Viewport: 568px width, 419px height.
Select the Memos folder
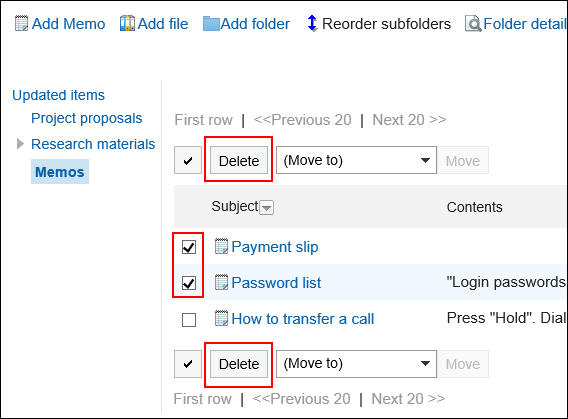tap(60, 172)
